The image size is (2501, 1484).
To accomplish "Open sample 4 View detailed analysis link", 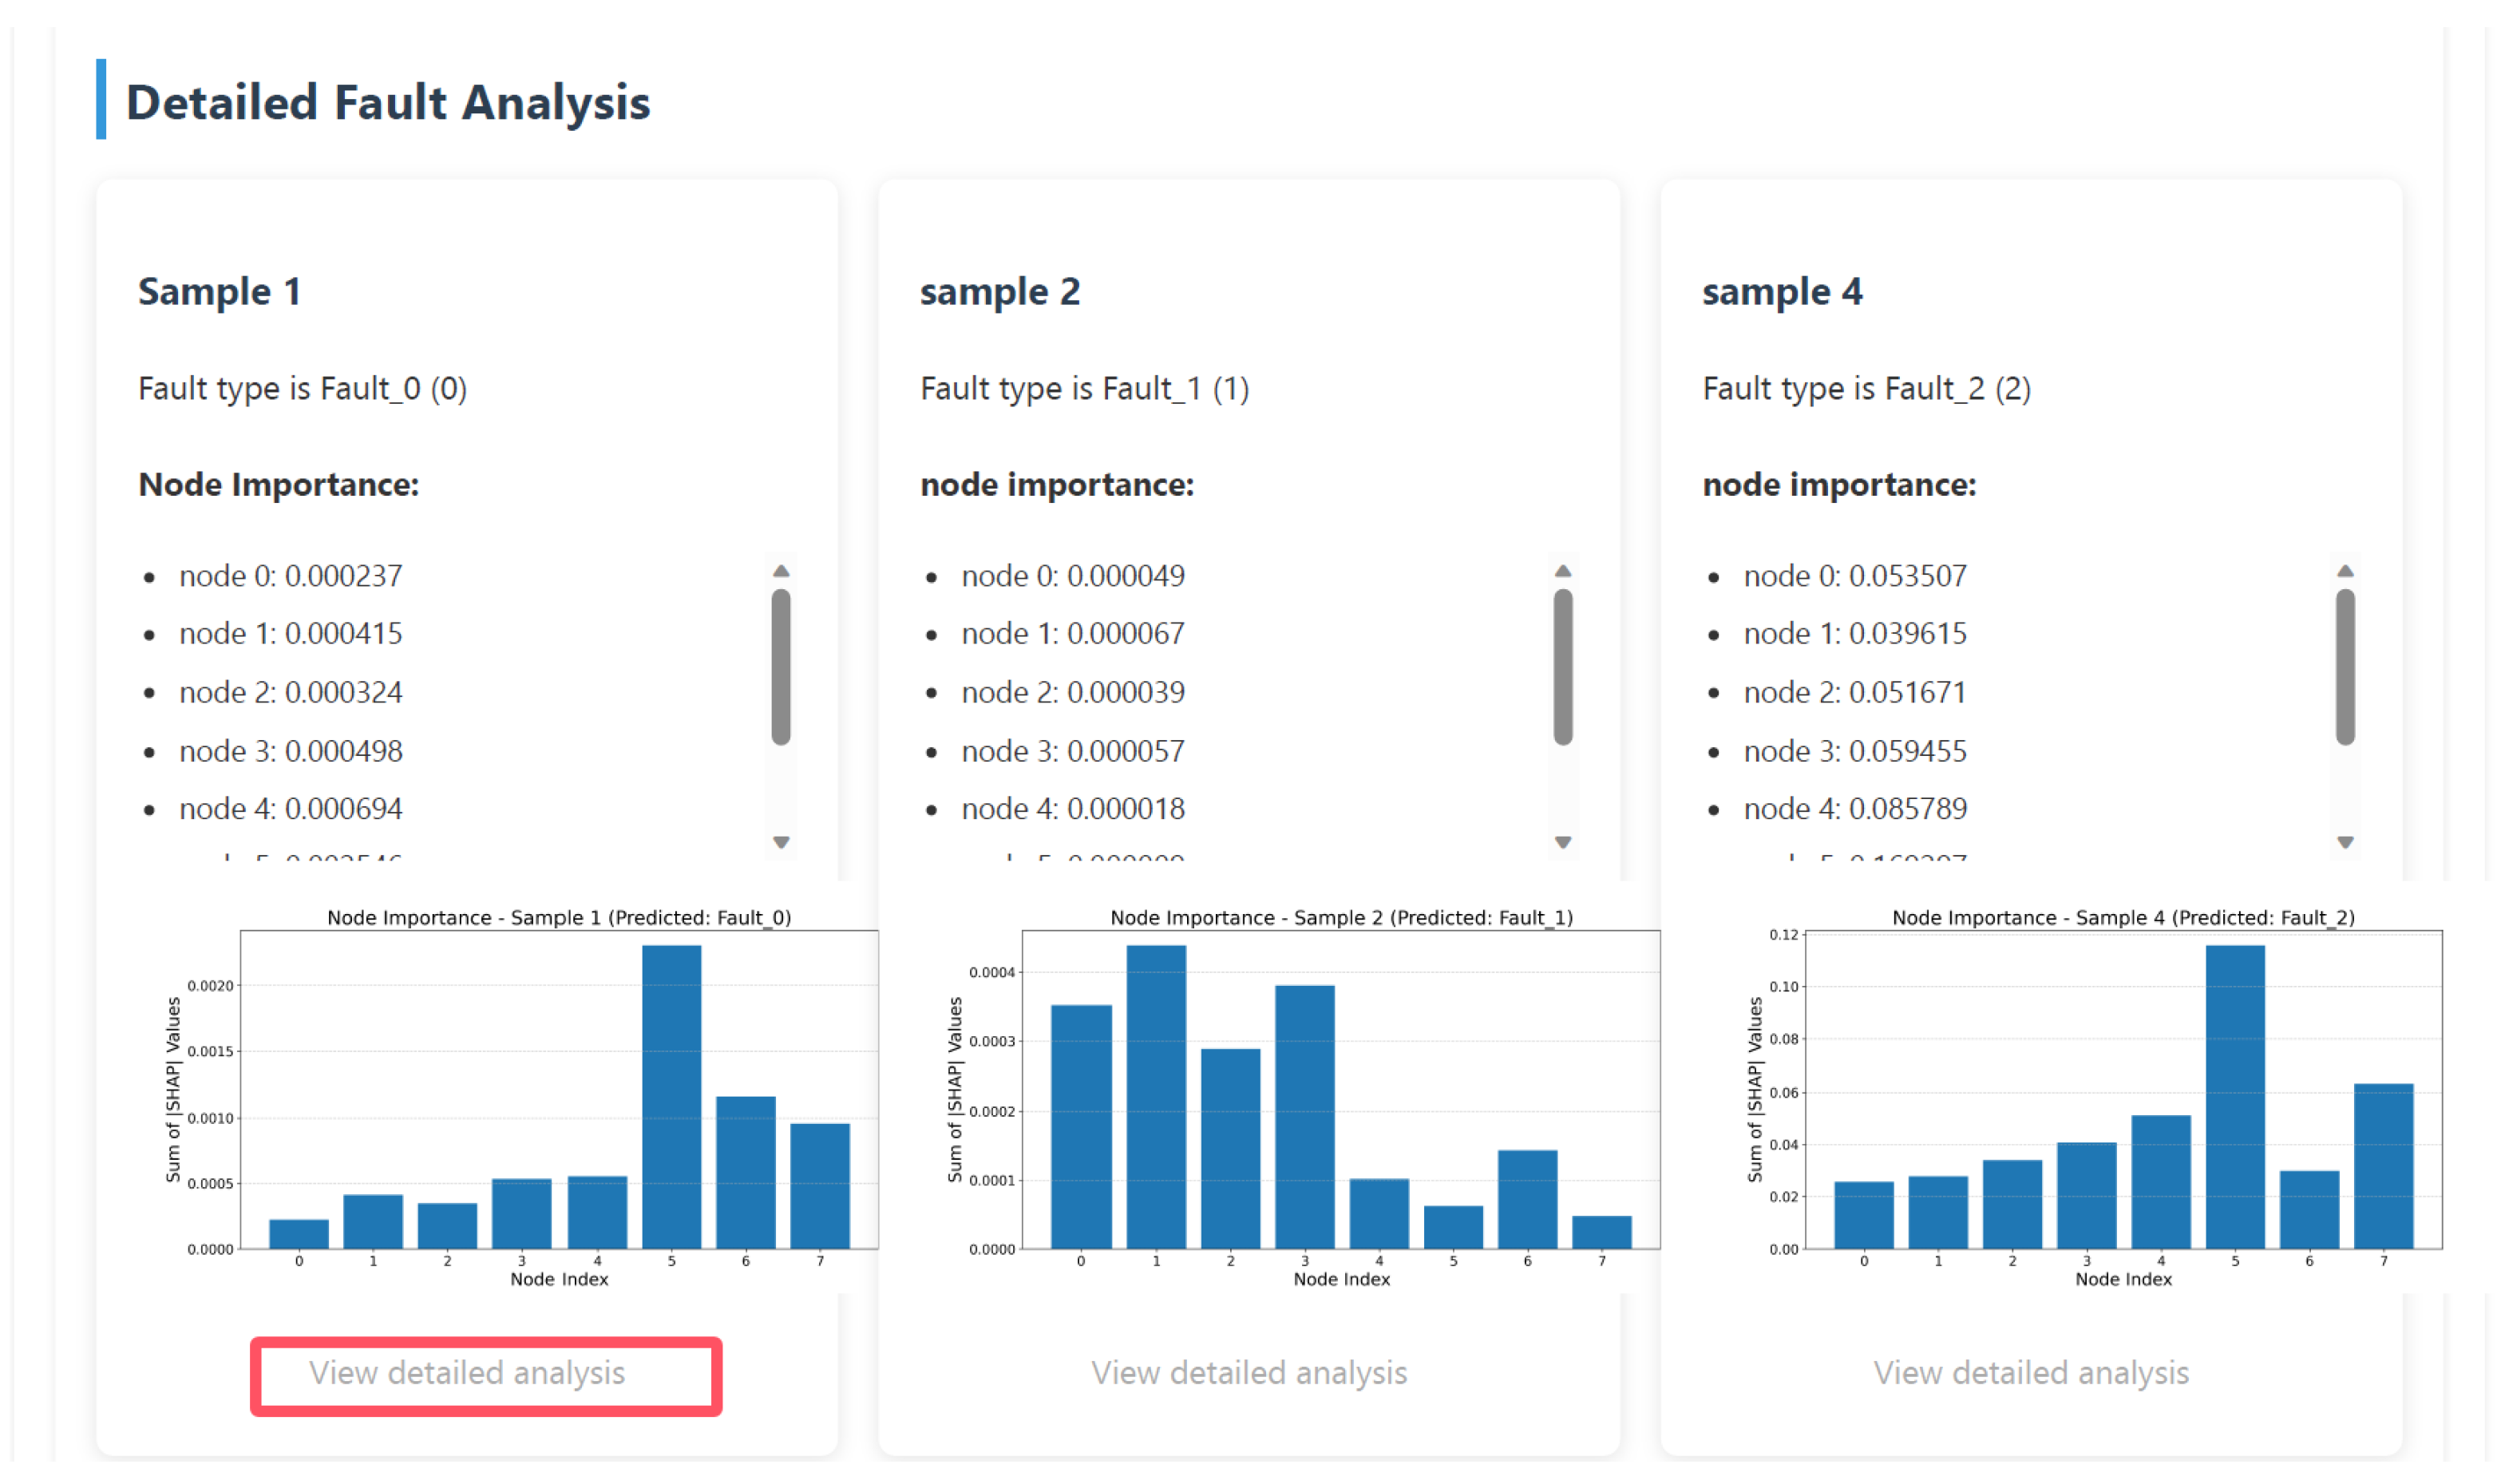I will pyautogui.click(x=2031, y=1373).
